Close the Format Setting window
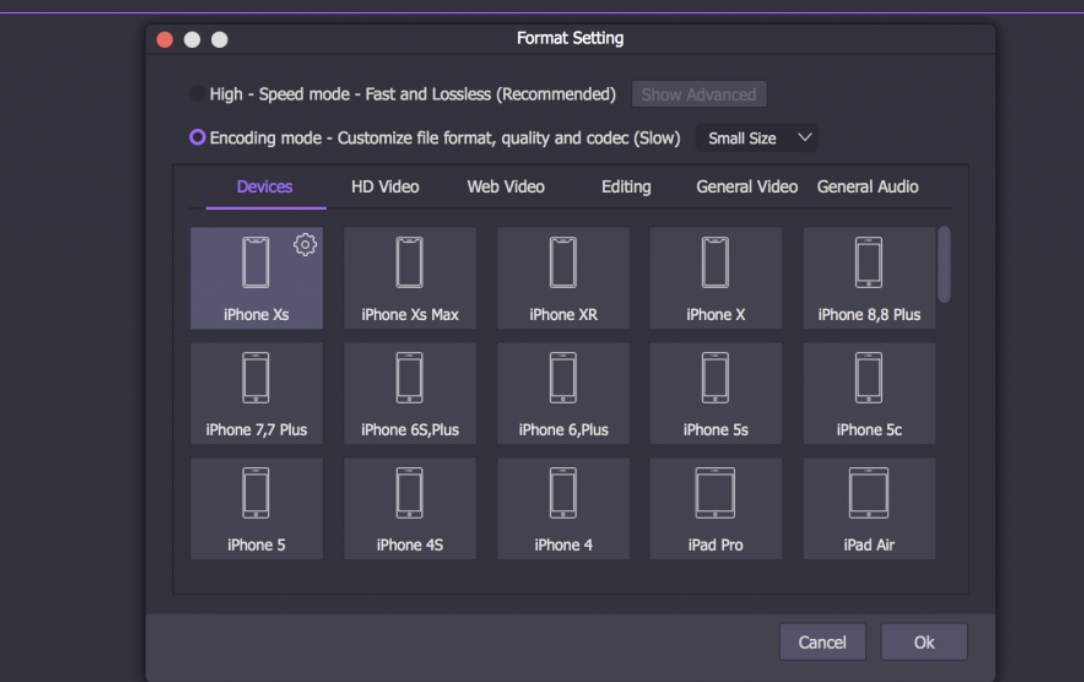Screen dimensions: 1084x682 point(165,39)
